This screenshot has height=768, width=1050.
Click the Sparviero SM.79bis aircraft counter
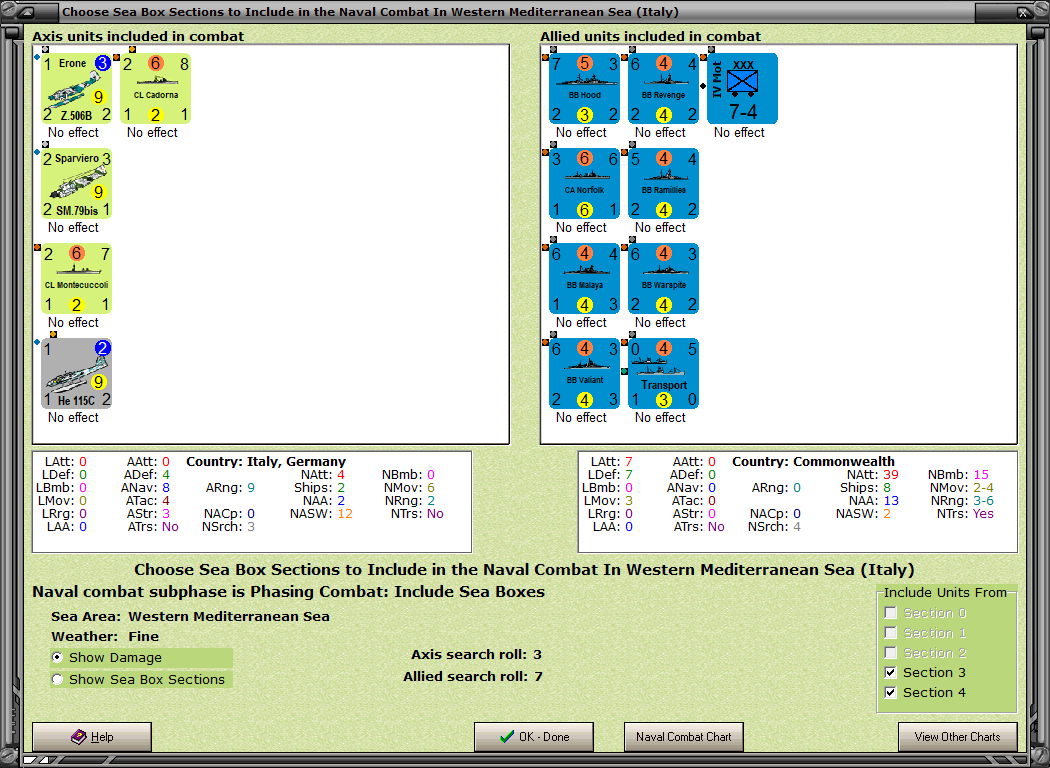point(76,183)
